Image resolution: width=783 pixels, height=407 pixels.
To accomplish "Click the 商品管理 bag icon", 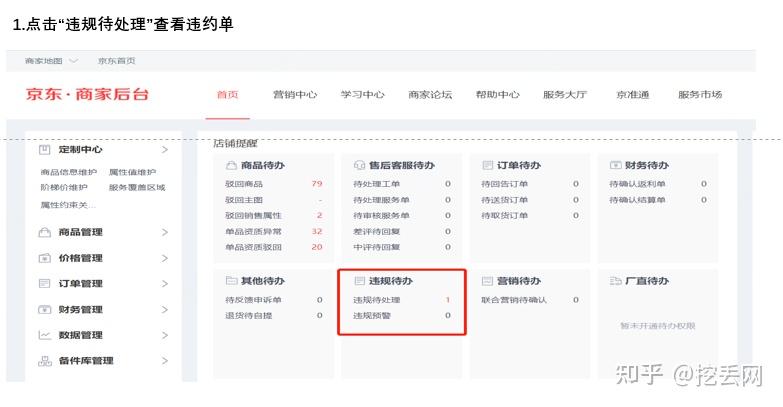I will (44, 232).
